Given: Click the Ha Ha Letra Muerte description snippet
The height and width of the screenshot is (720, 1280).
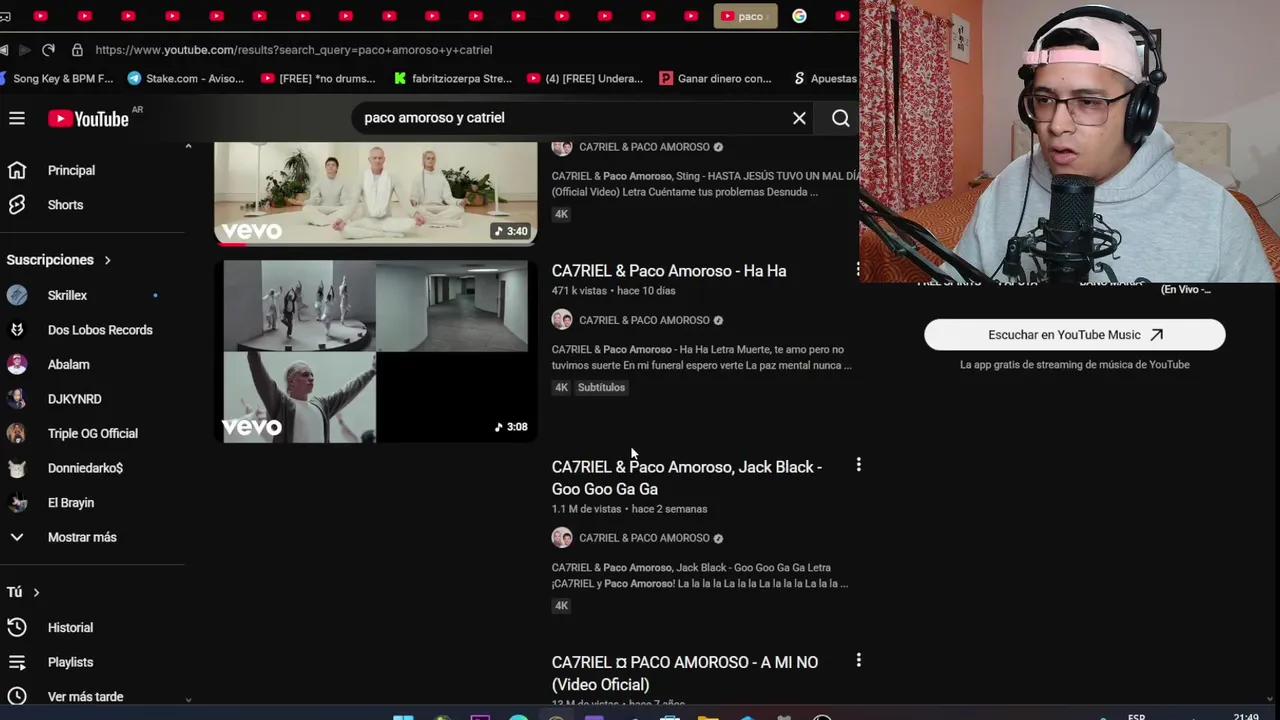Looking at the screenshot, I should (x=702, y=358).
